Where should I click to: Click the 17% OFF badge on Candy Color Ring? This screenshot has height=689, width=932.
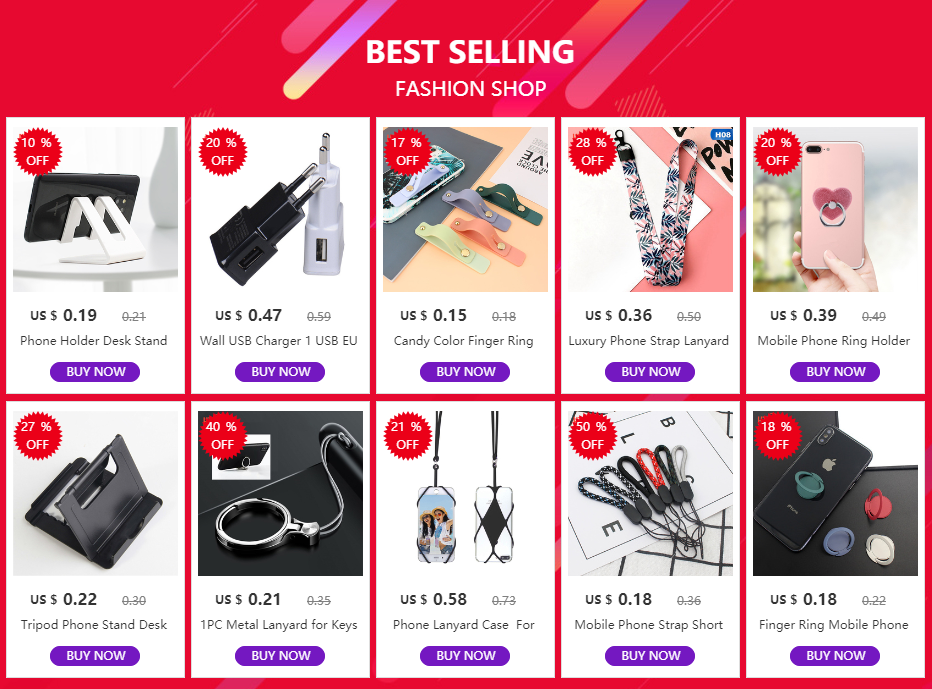tap(407, 152)
